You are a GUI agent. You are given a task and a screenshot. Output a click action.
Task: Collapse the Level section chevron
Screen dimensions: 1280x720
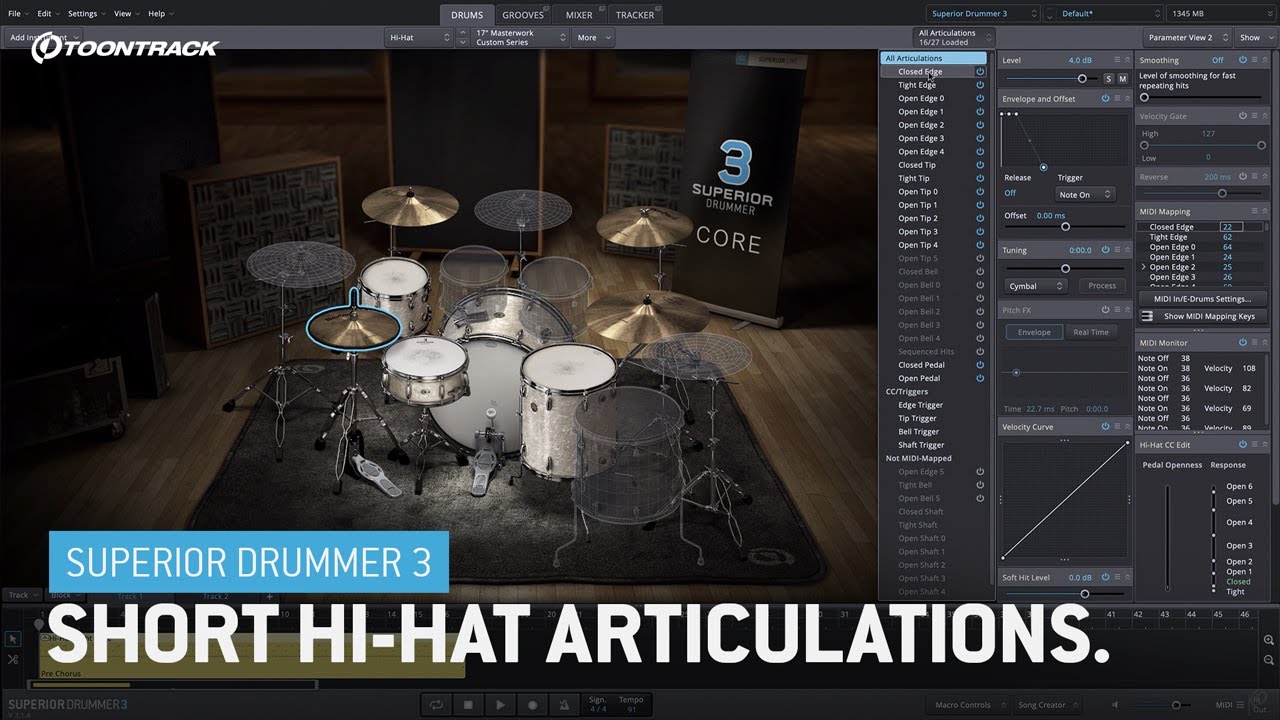1128,60
